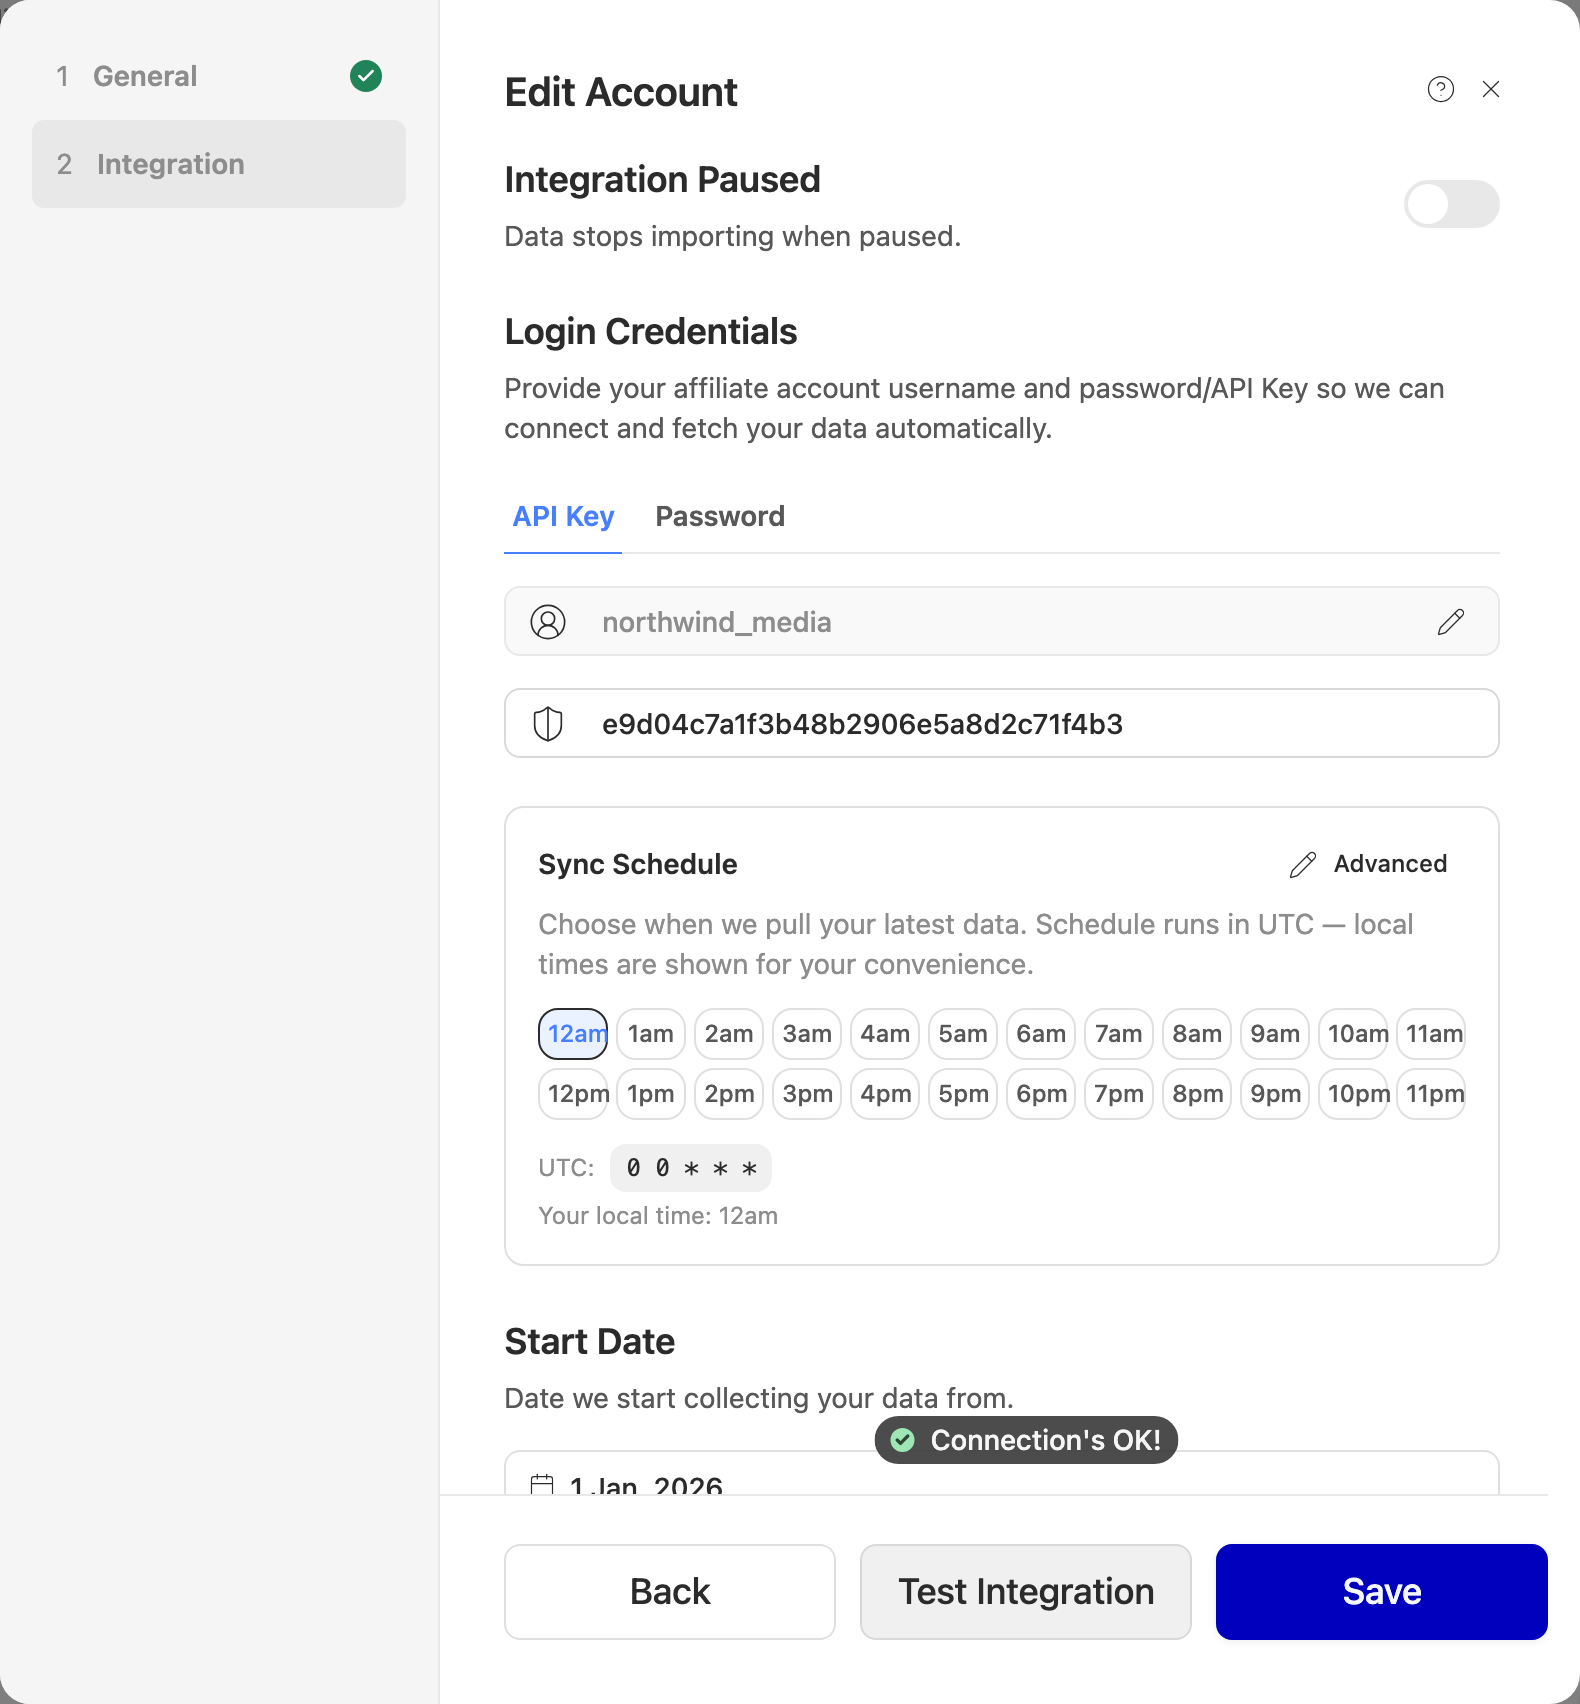Select the 7pm sync time
This screenshot has height=1704, width=1580.
(1119, 1094)
